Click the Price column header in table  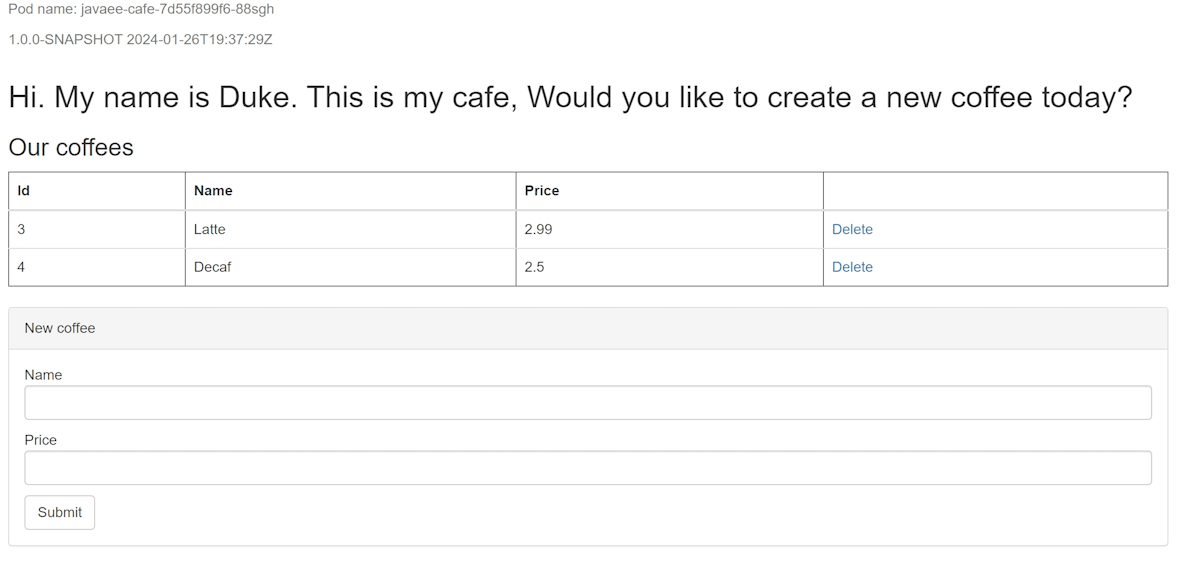point(542,190)
